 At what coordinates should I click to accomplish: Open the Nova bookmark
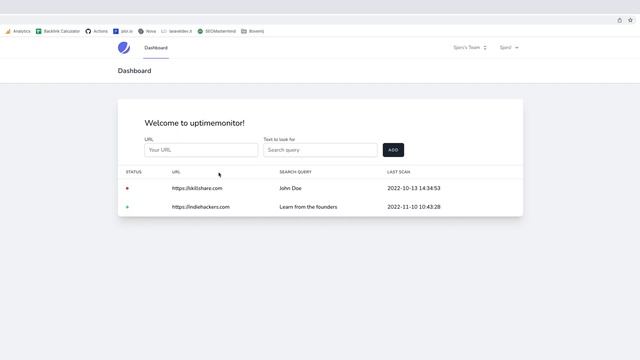pos(147,31)
